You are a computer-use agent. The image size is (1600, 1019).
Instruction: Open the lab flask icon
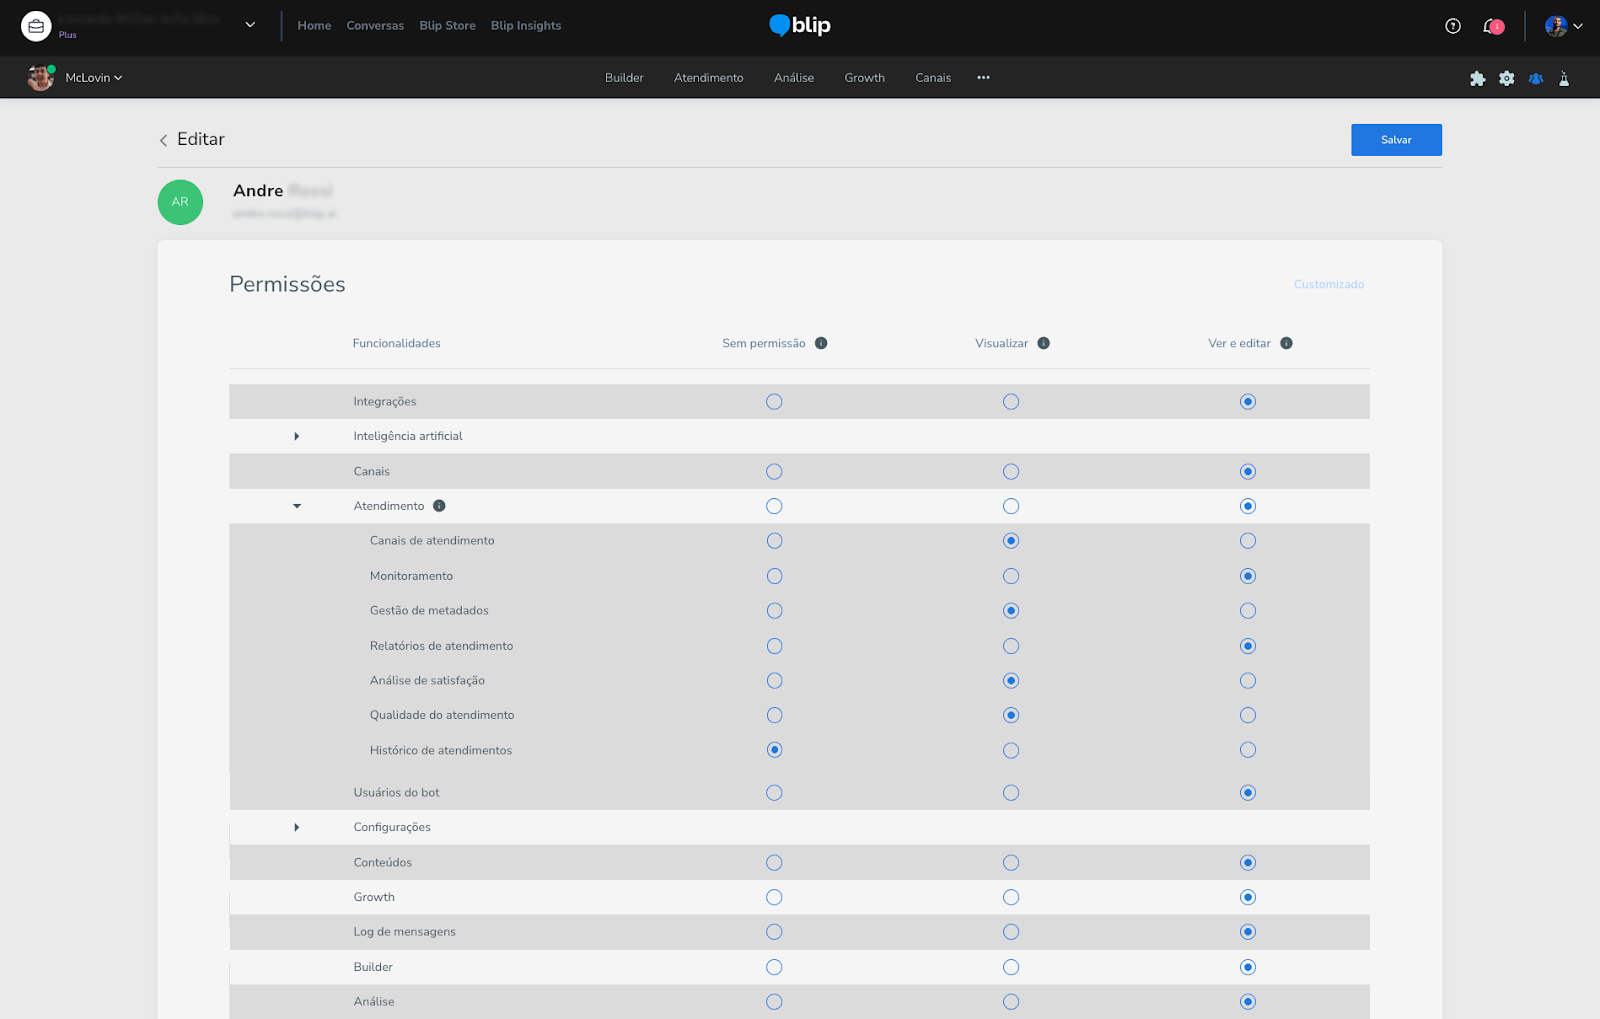(x=1564, y=78)
